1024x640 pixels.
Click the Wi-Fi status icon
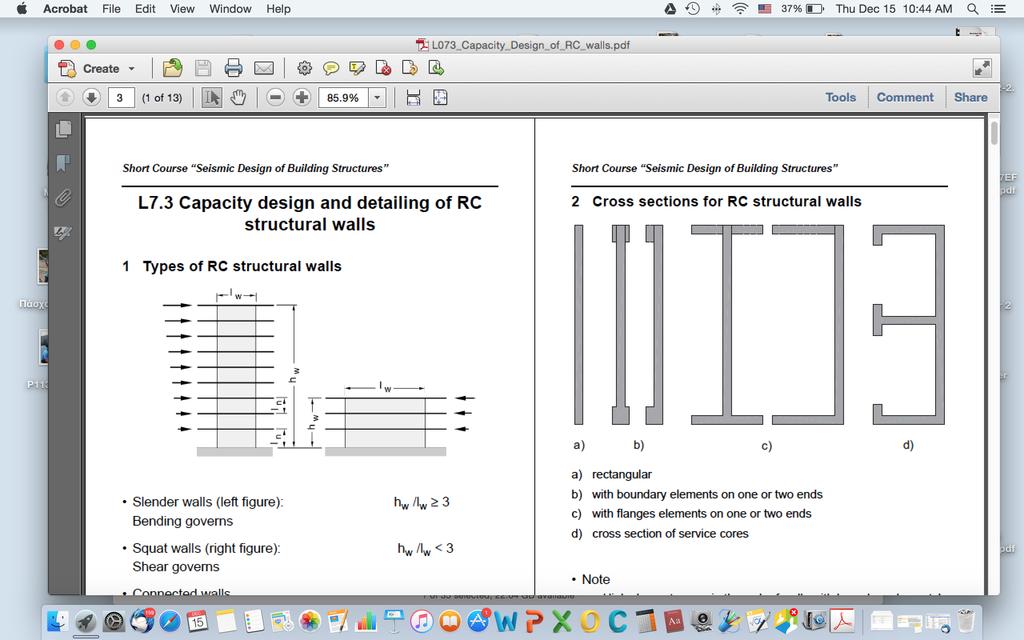pos(739,9)
